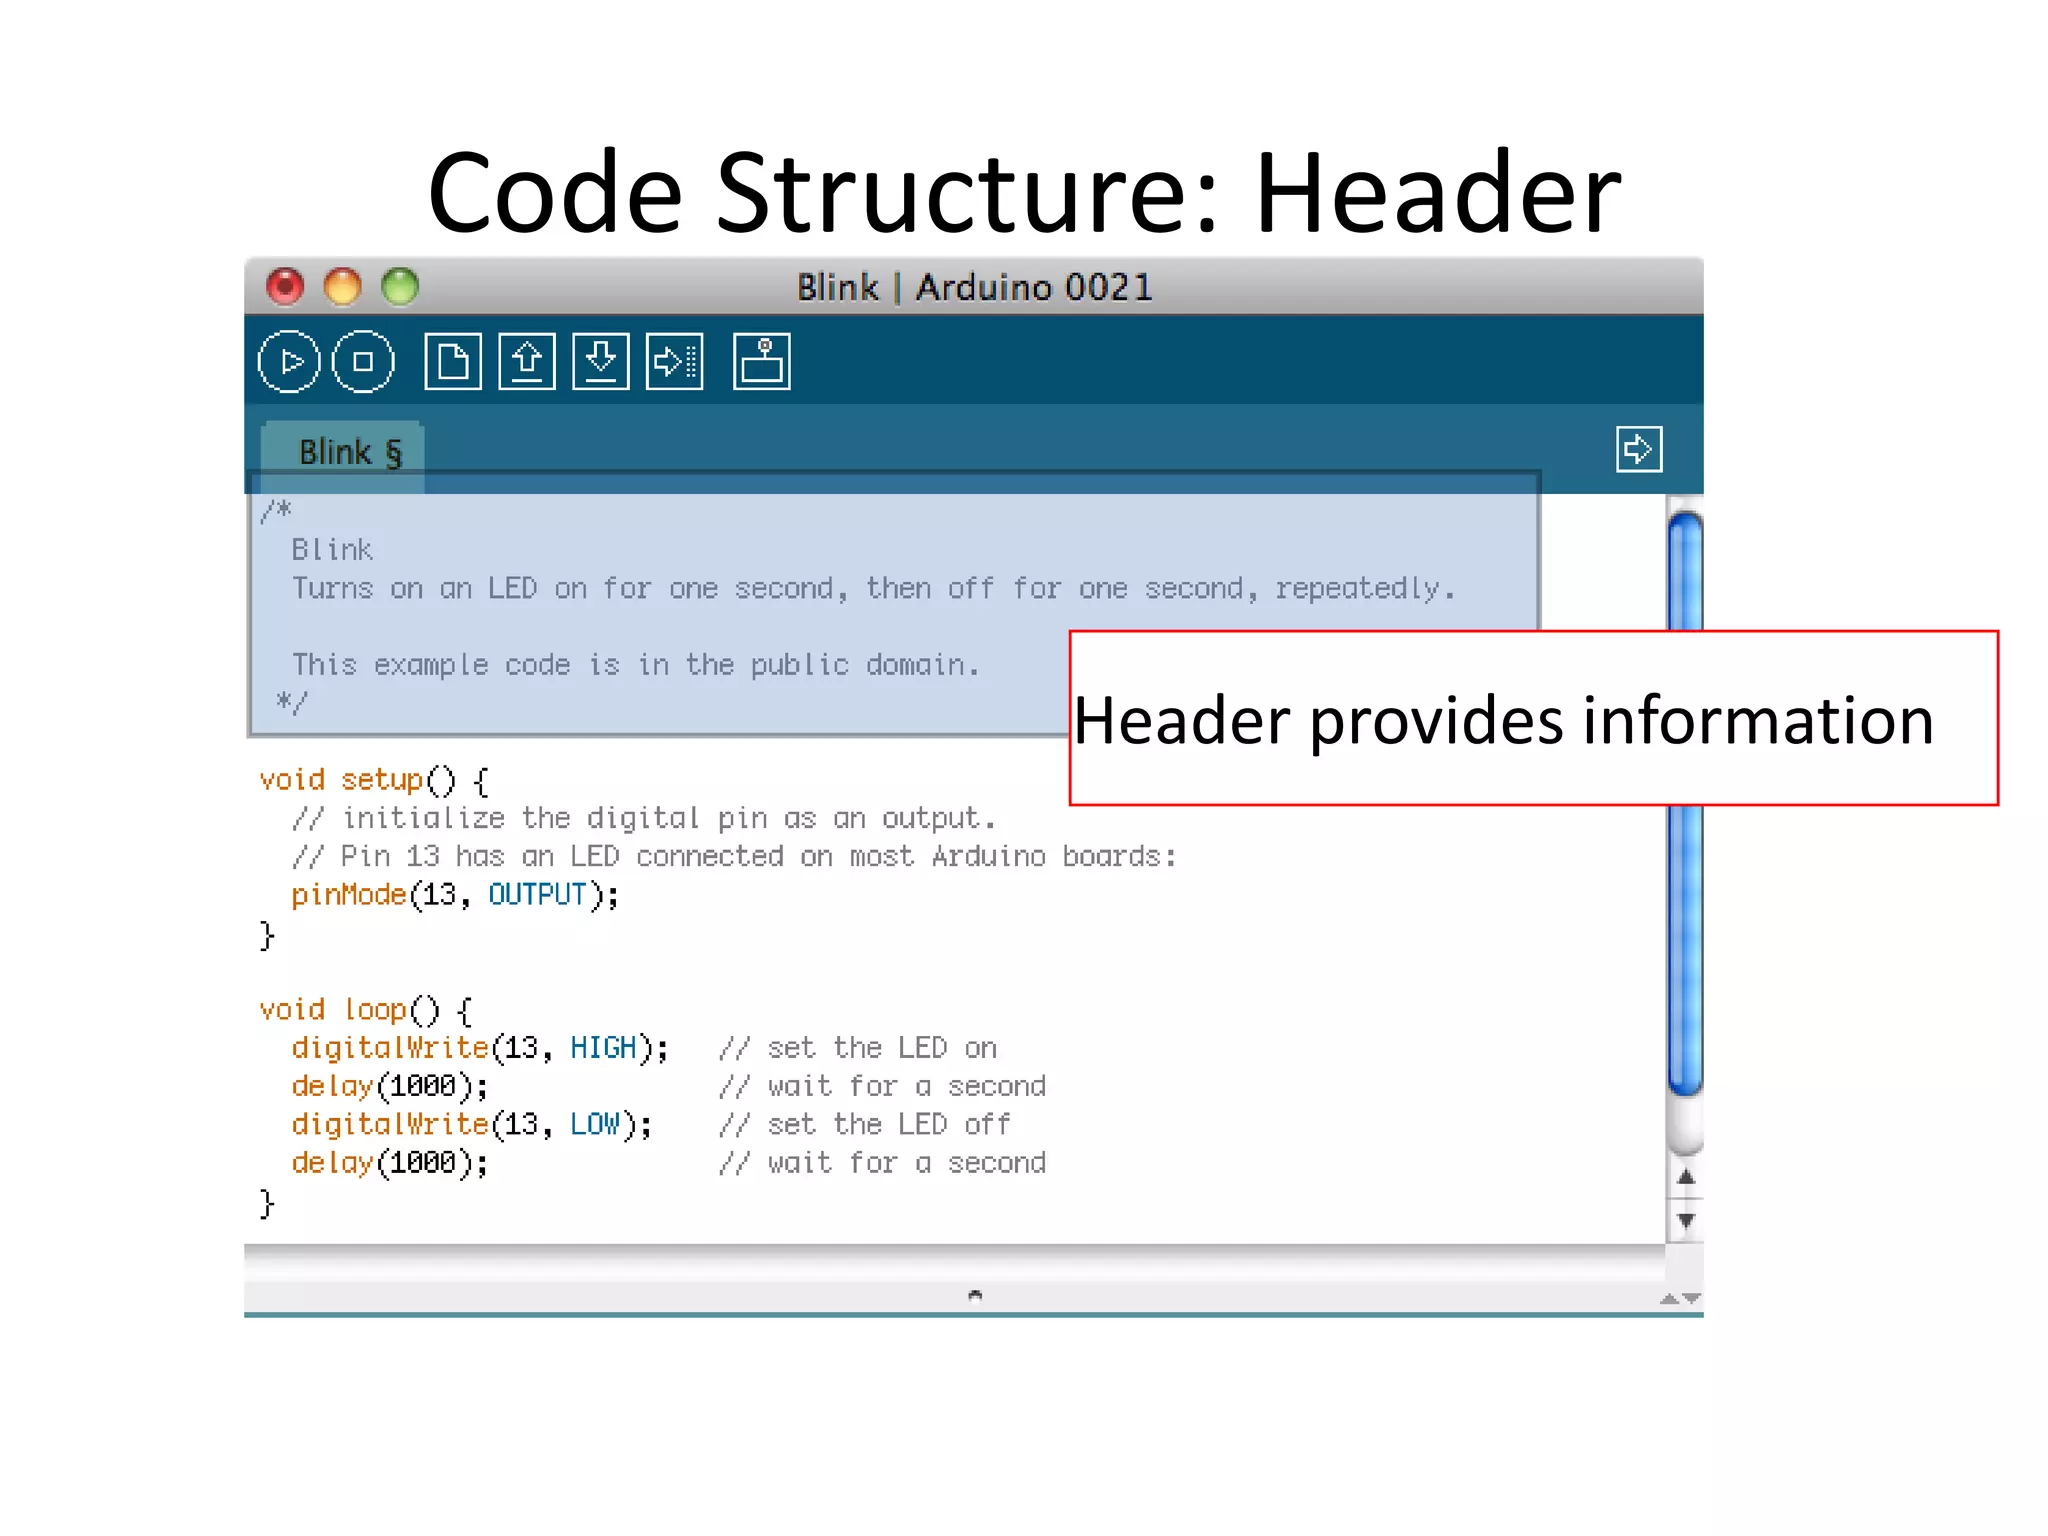Click in the void setup() code line
The height and width of the screenshot is (1536, 2048).
coord(374,780)
